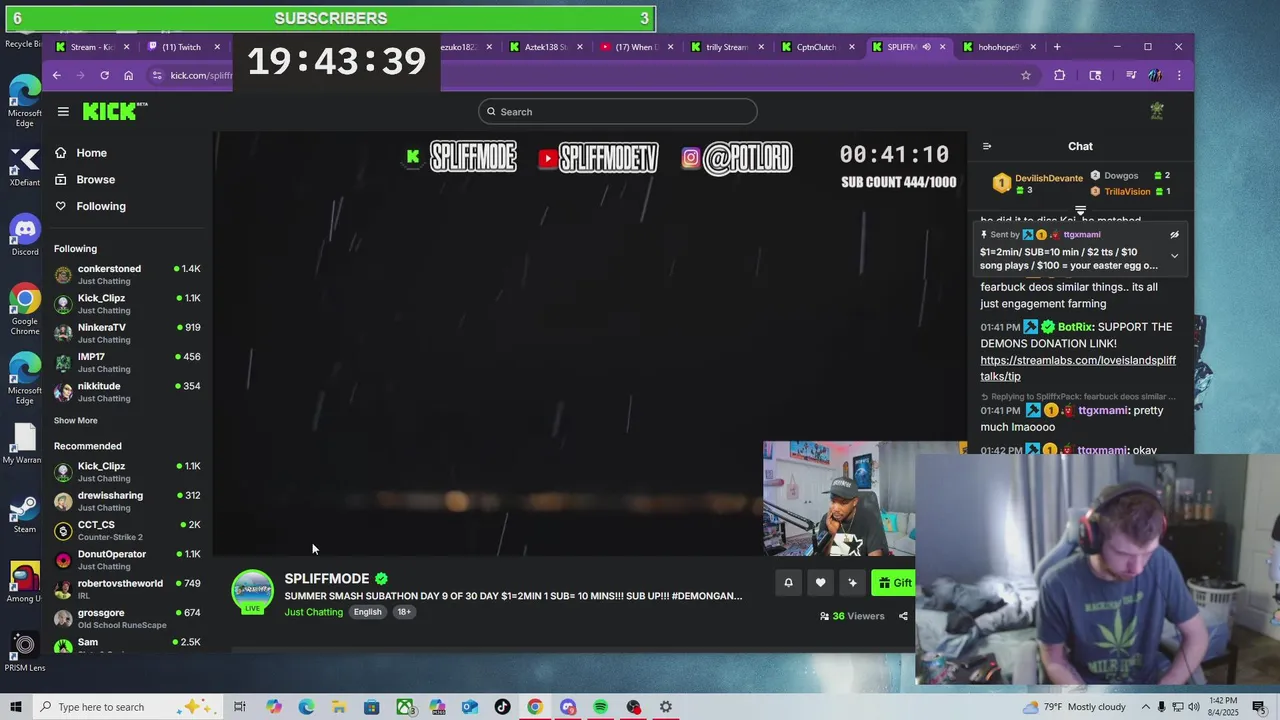Click DevilishDevante top gifter name
The image size is (1280, 720).
tap(1049, 178)
